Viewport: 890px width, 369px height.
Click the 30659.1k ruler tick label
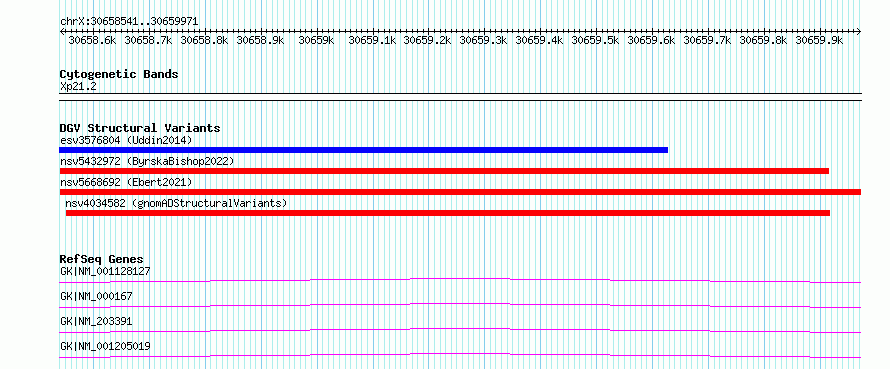point(372,40)
